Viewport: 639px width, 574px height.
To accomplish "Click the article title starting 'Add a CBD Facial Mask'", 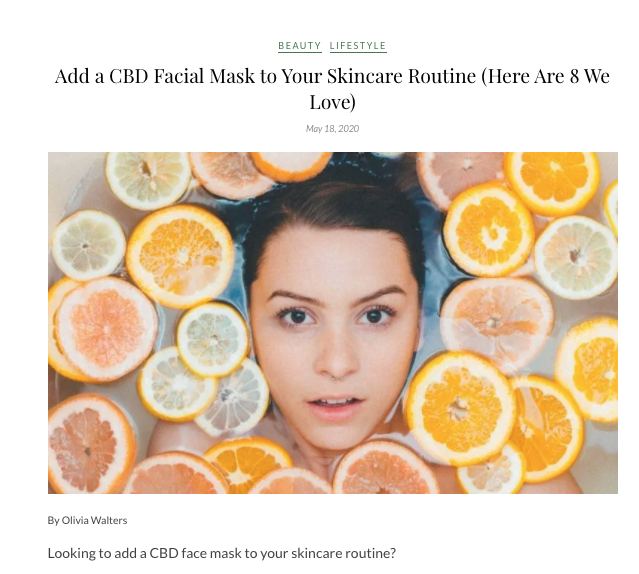I will pyautogui.click(x=332, y=88).
